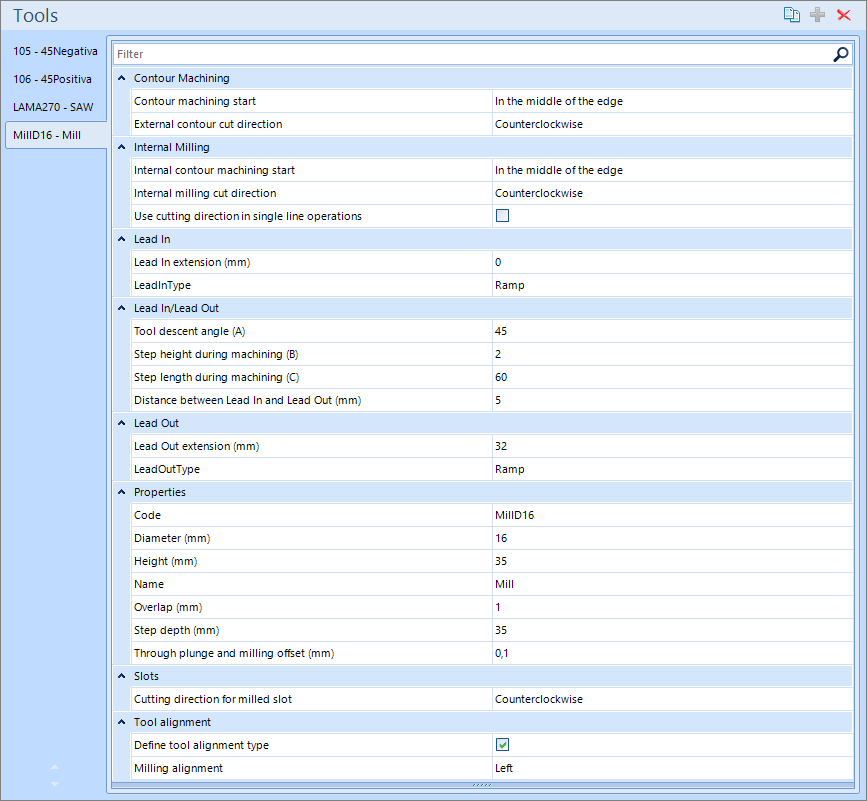Click the Milling alignment label
This screenshot has height=801, width=867.
coord(178,768)
